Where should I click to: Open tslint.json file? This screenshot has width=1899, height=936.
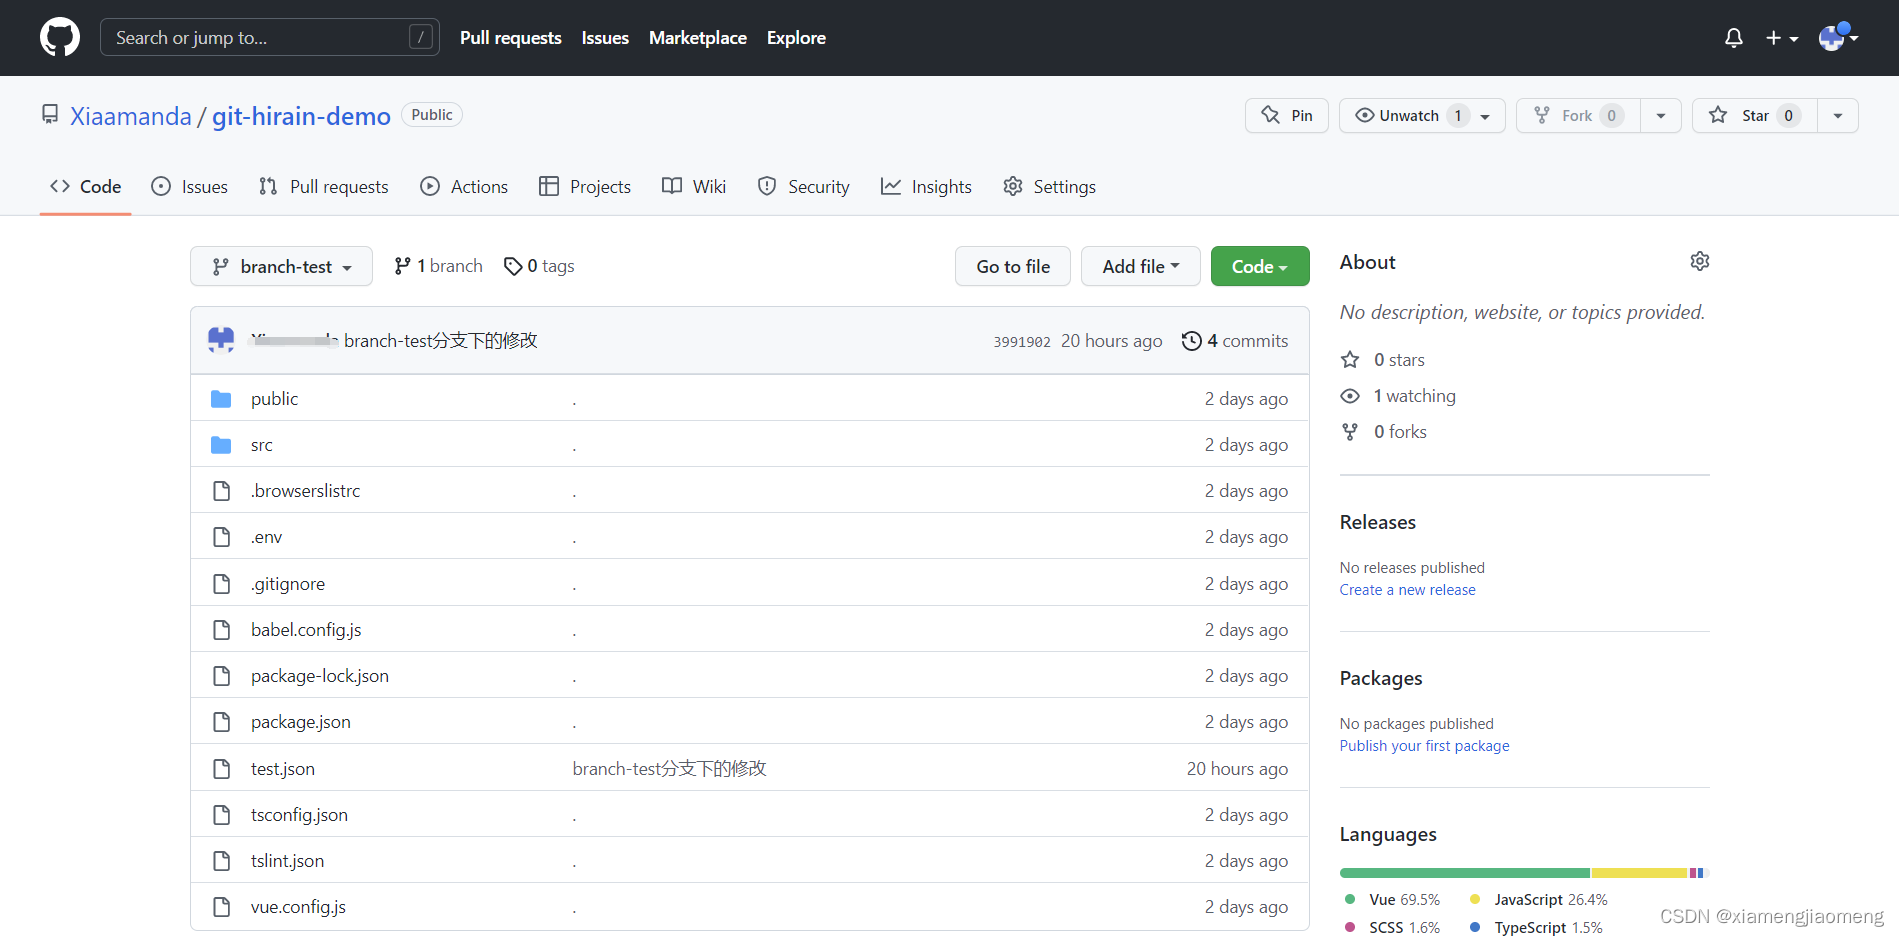point(288,861)
